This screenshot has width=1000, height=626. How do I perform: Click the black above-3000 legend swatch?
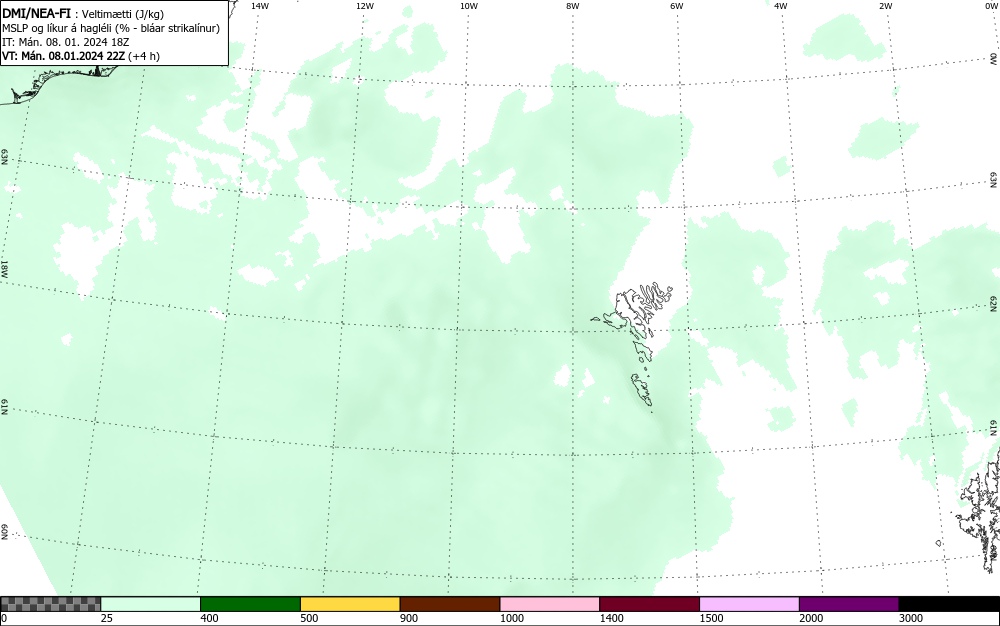coord(949,604)
